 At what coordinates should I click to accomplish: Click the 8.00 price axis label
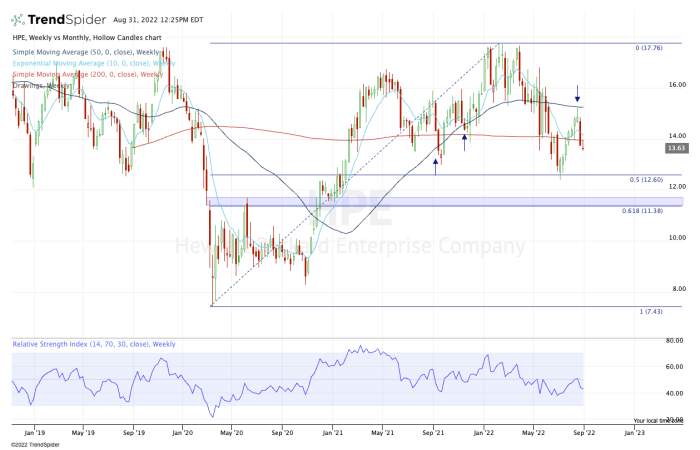679,289
